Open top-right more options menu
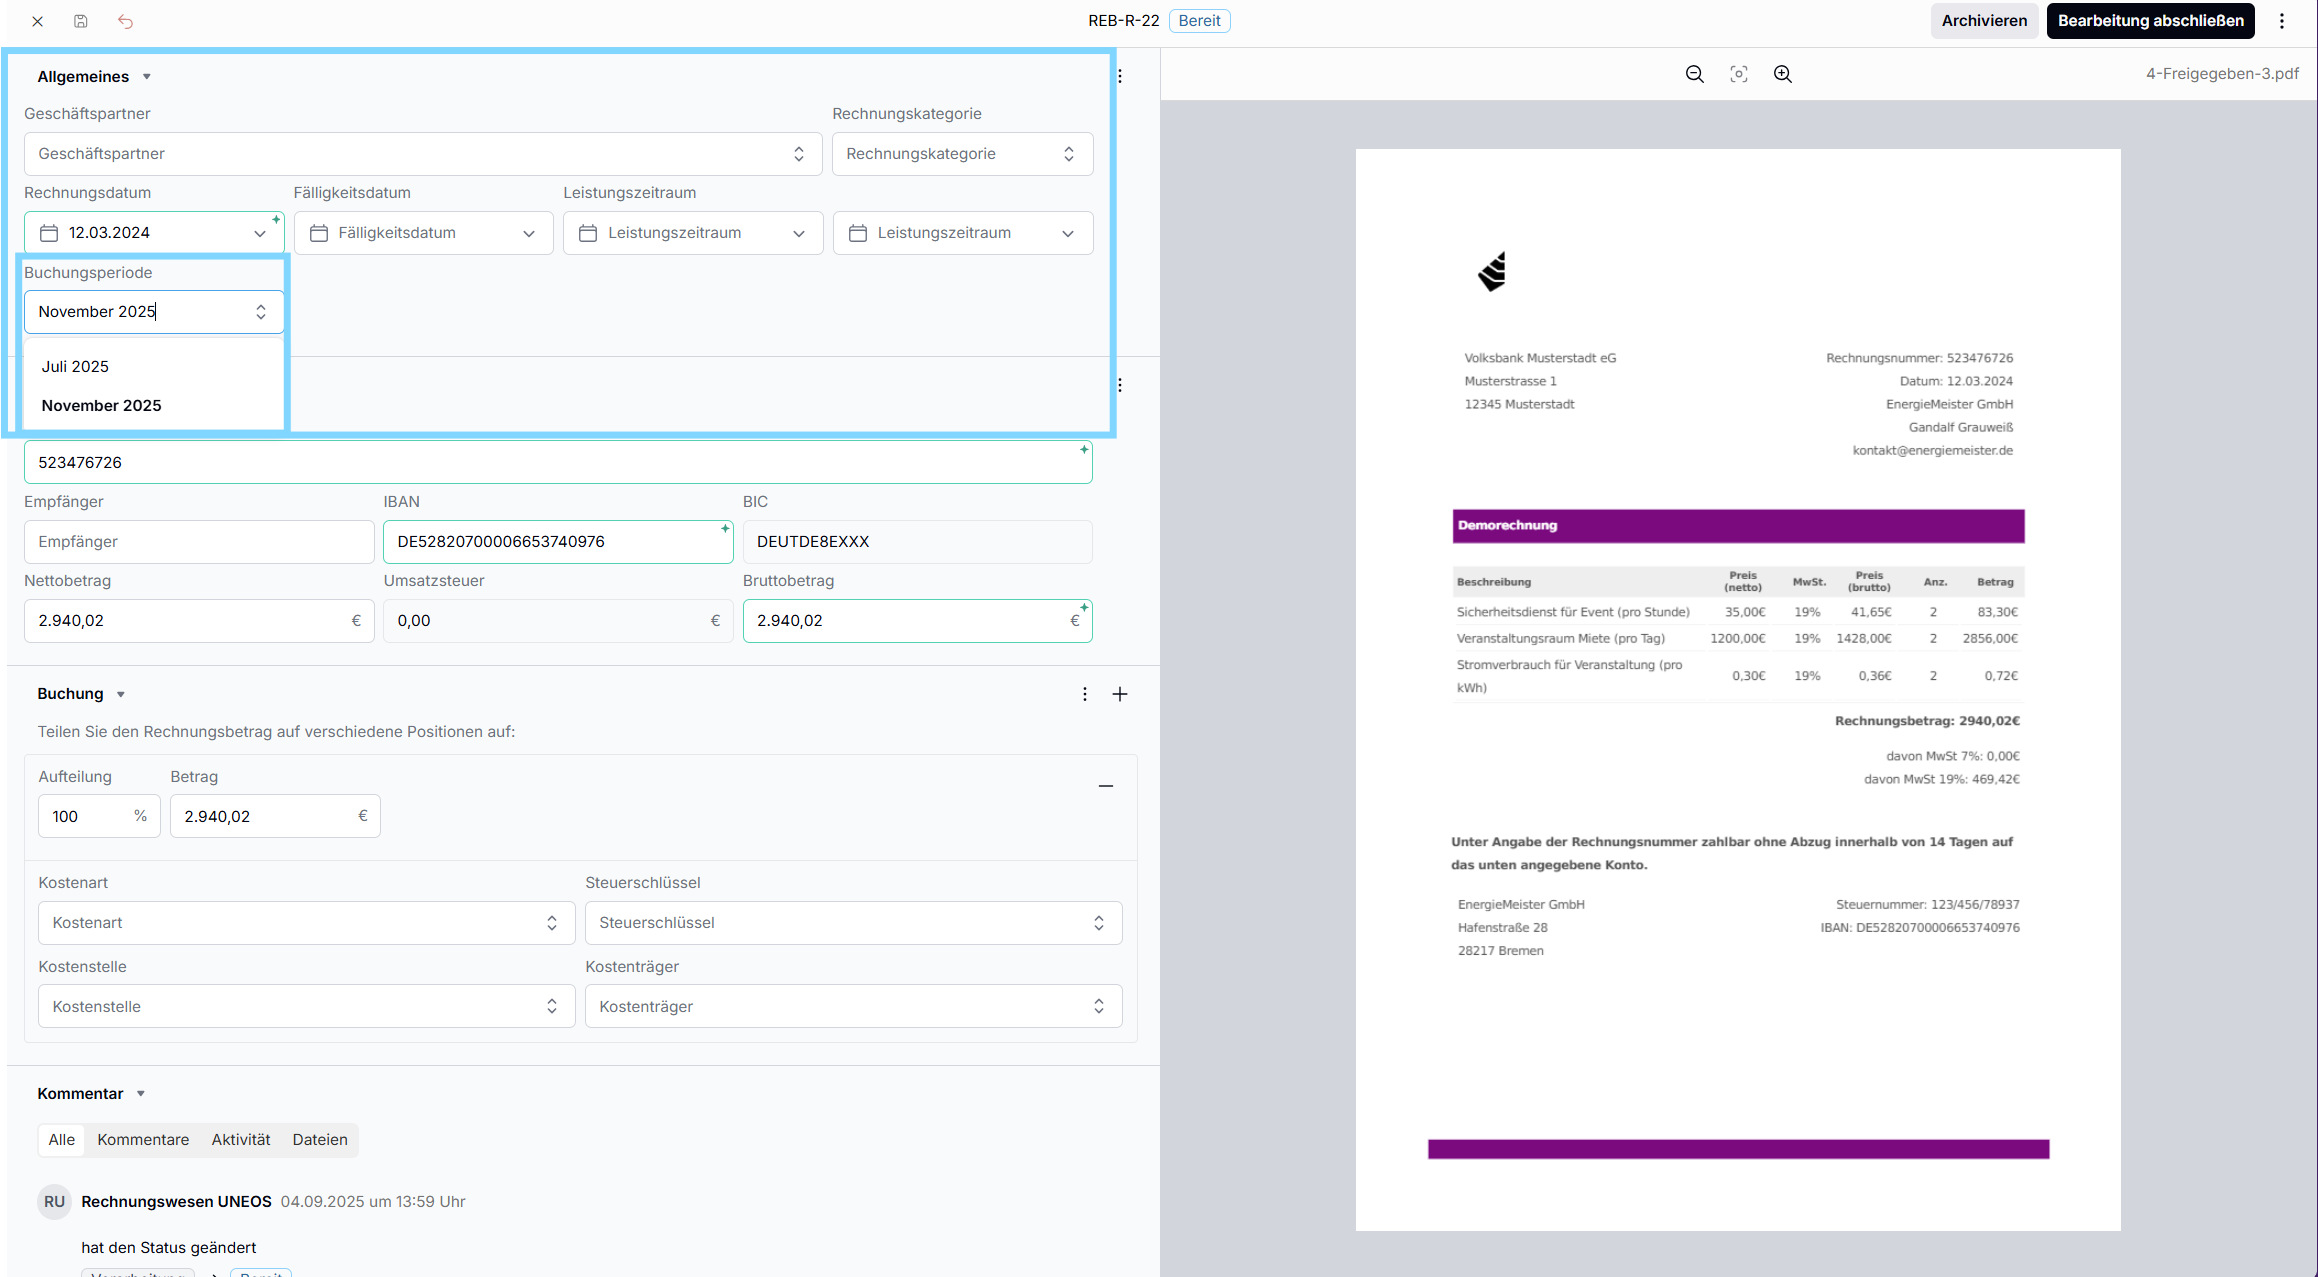2318x1277 pixels. [x=2282, y=21]
